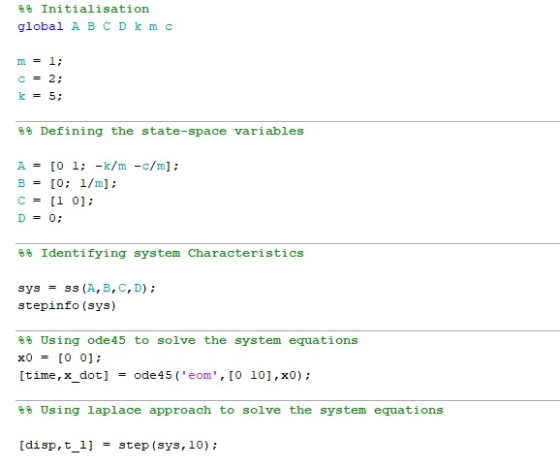
Task: Click the 'global' keyword
Action: [x=40, y=26]
